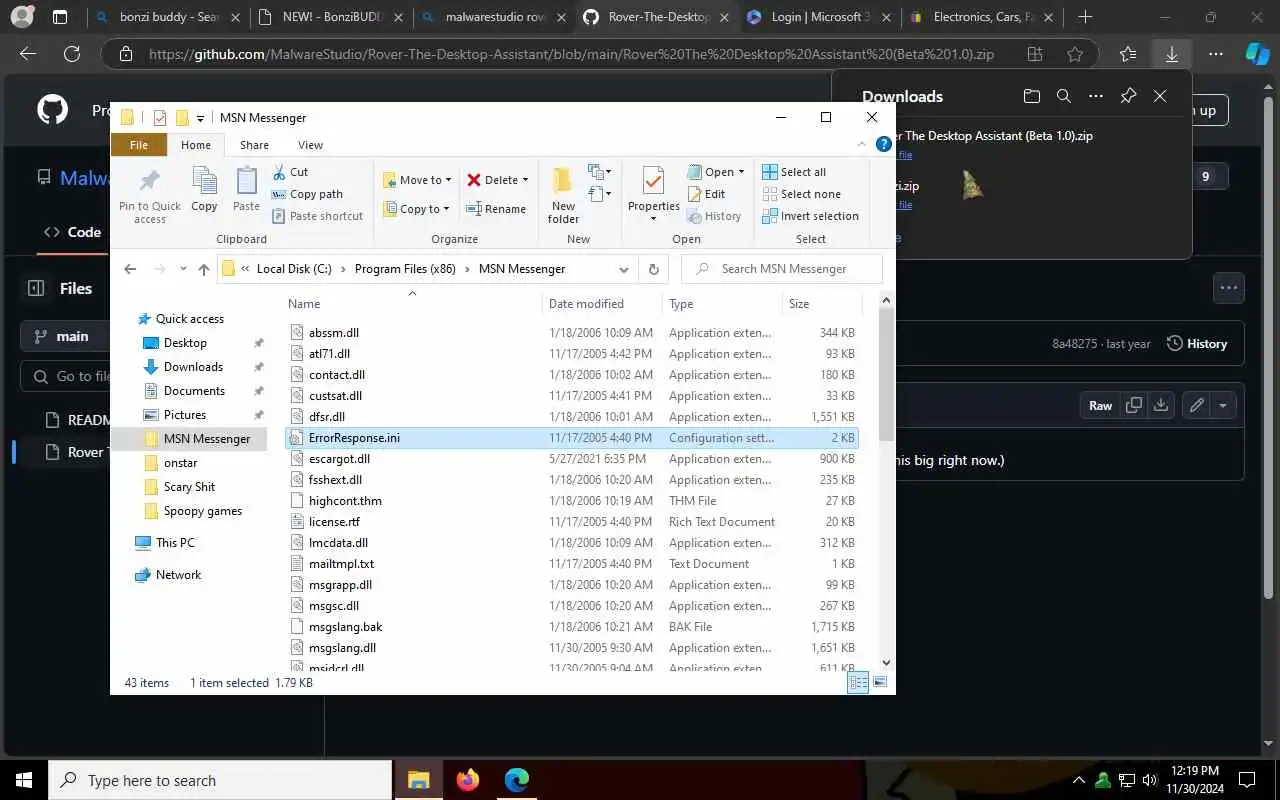The width and height of the screenshot is (1280, 800).
Task: Click the Copy ribbon icon
Action: coord(204,190)
